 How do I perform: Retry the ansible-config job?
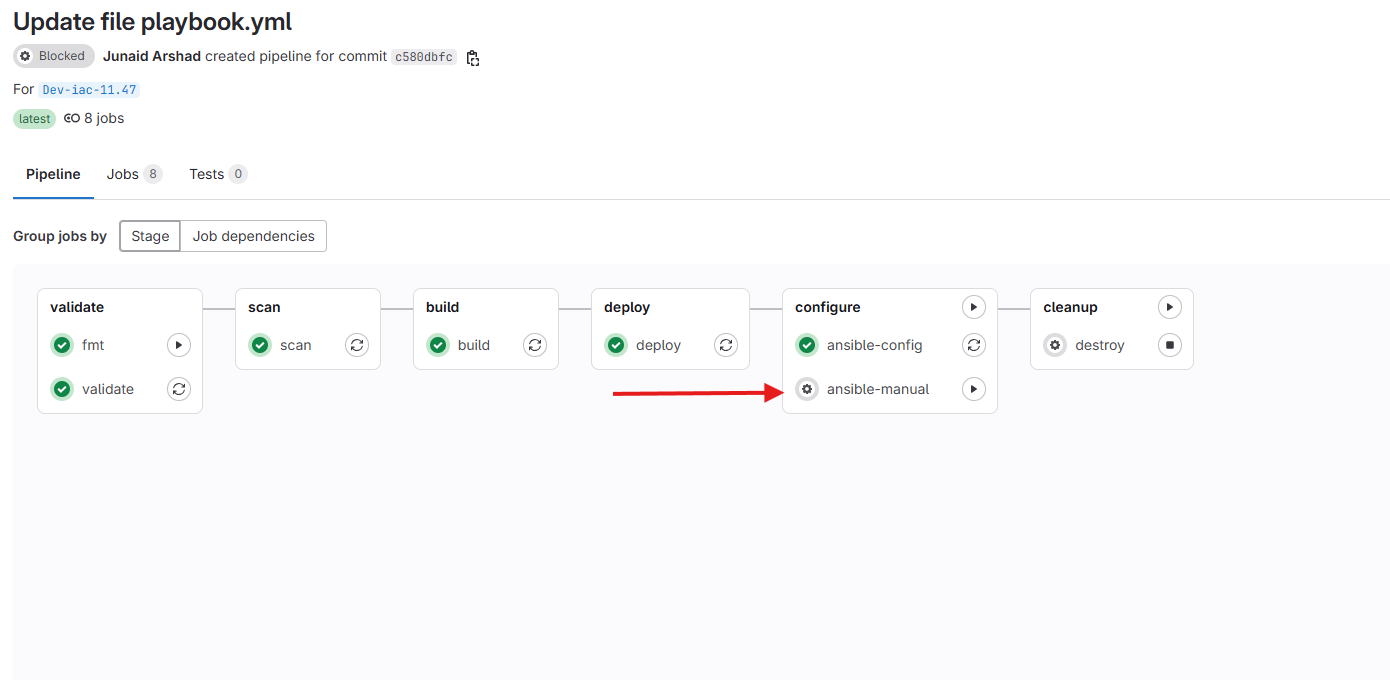tap(973, 345)
